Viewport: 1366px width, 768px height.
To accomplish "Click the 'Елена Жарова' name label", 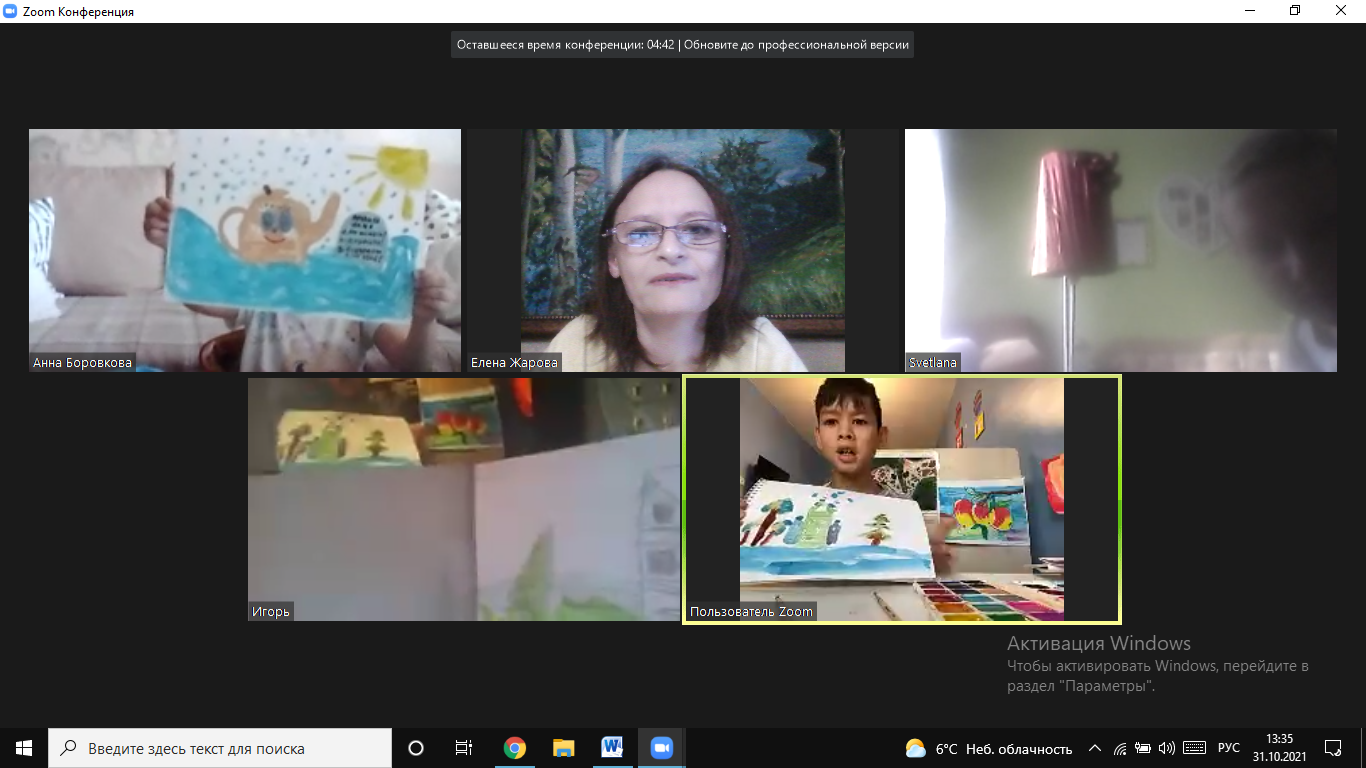I will (514, 363).
